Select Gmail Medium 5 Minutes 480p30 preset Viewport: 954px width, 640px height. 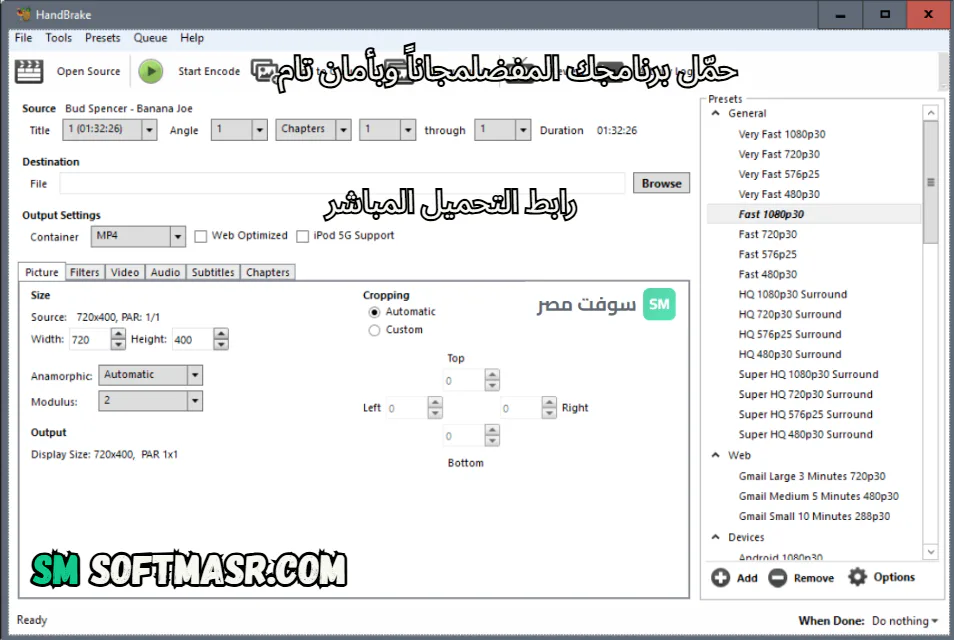click(818, 496)
